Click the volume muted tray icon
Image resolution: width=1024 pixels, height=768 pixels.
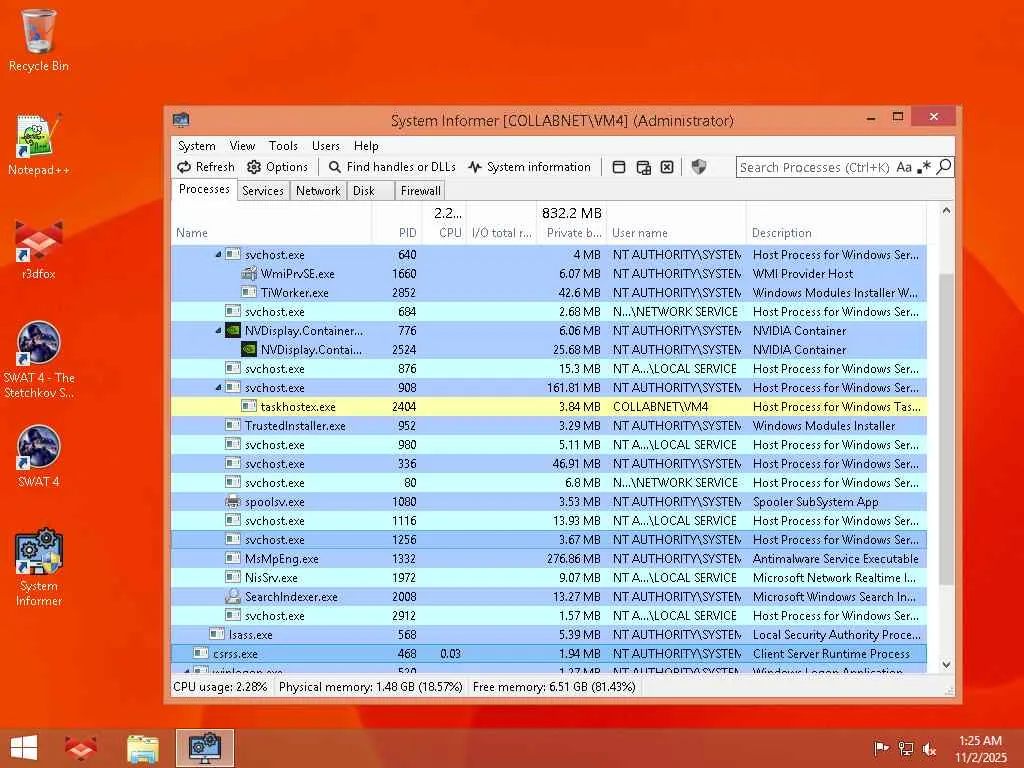pos(929,749)
